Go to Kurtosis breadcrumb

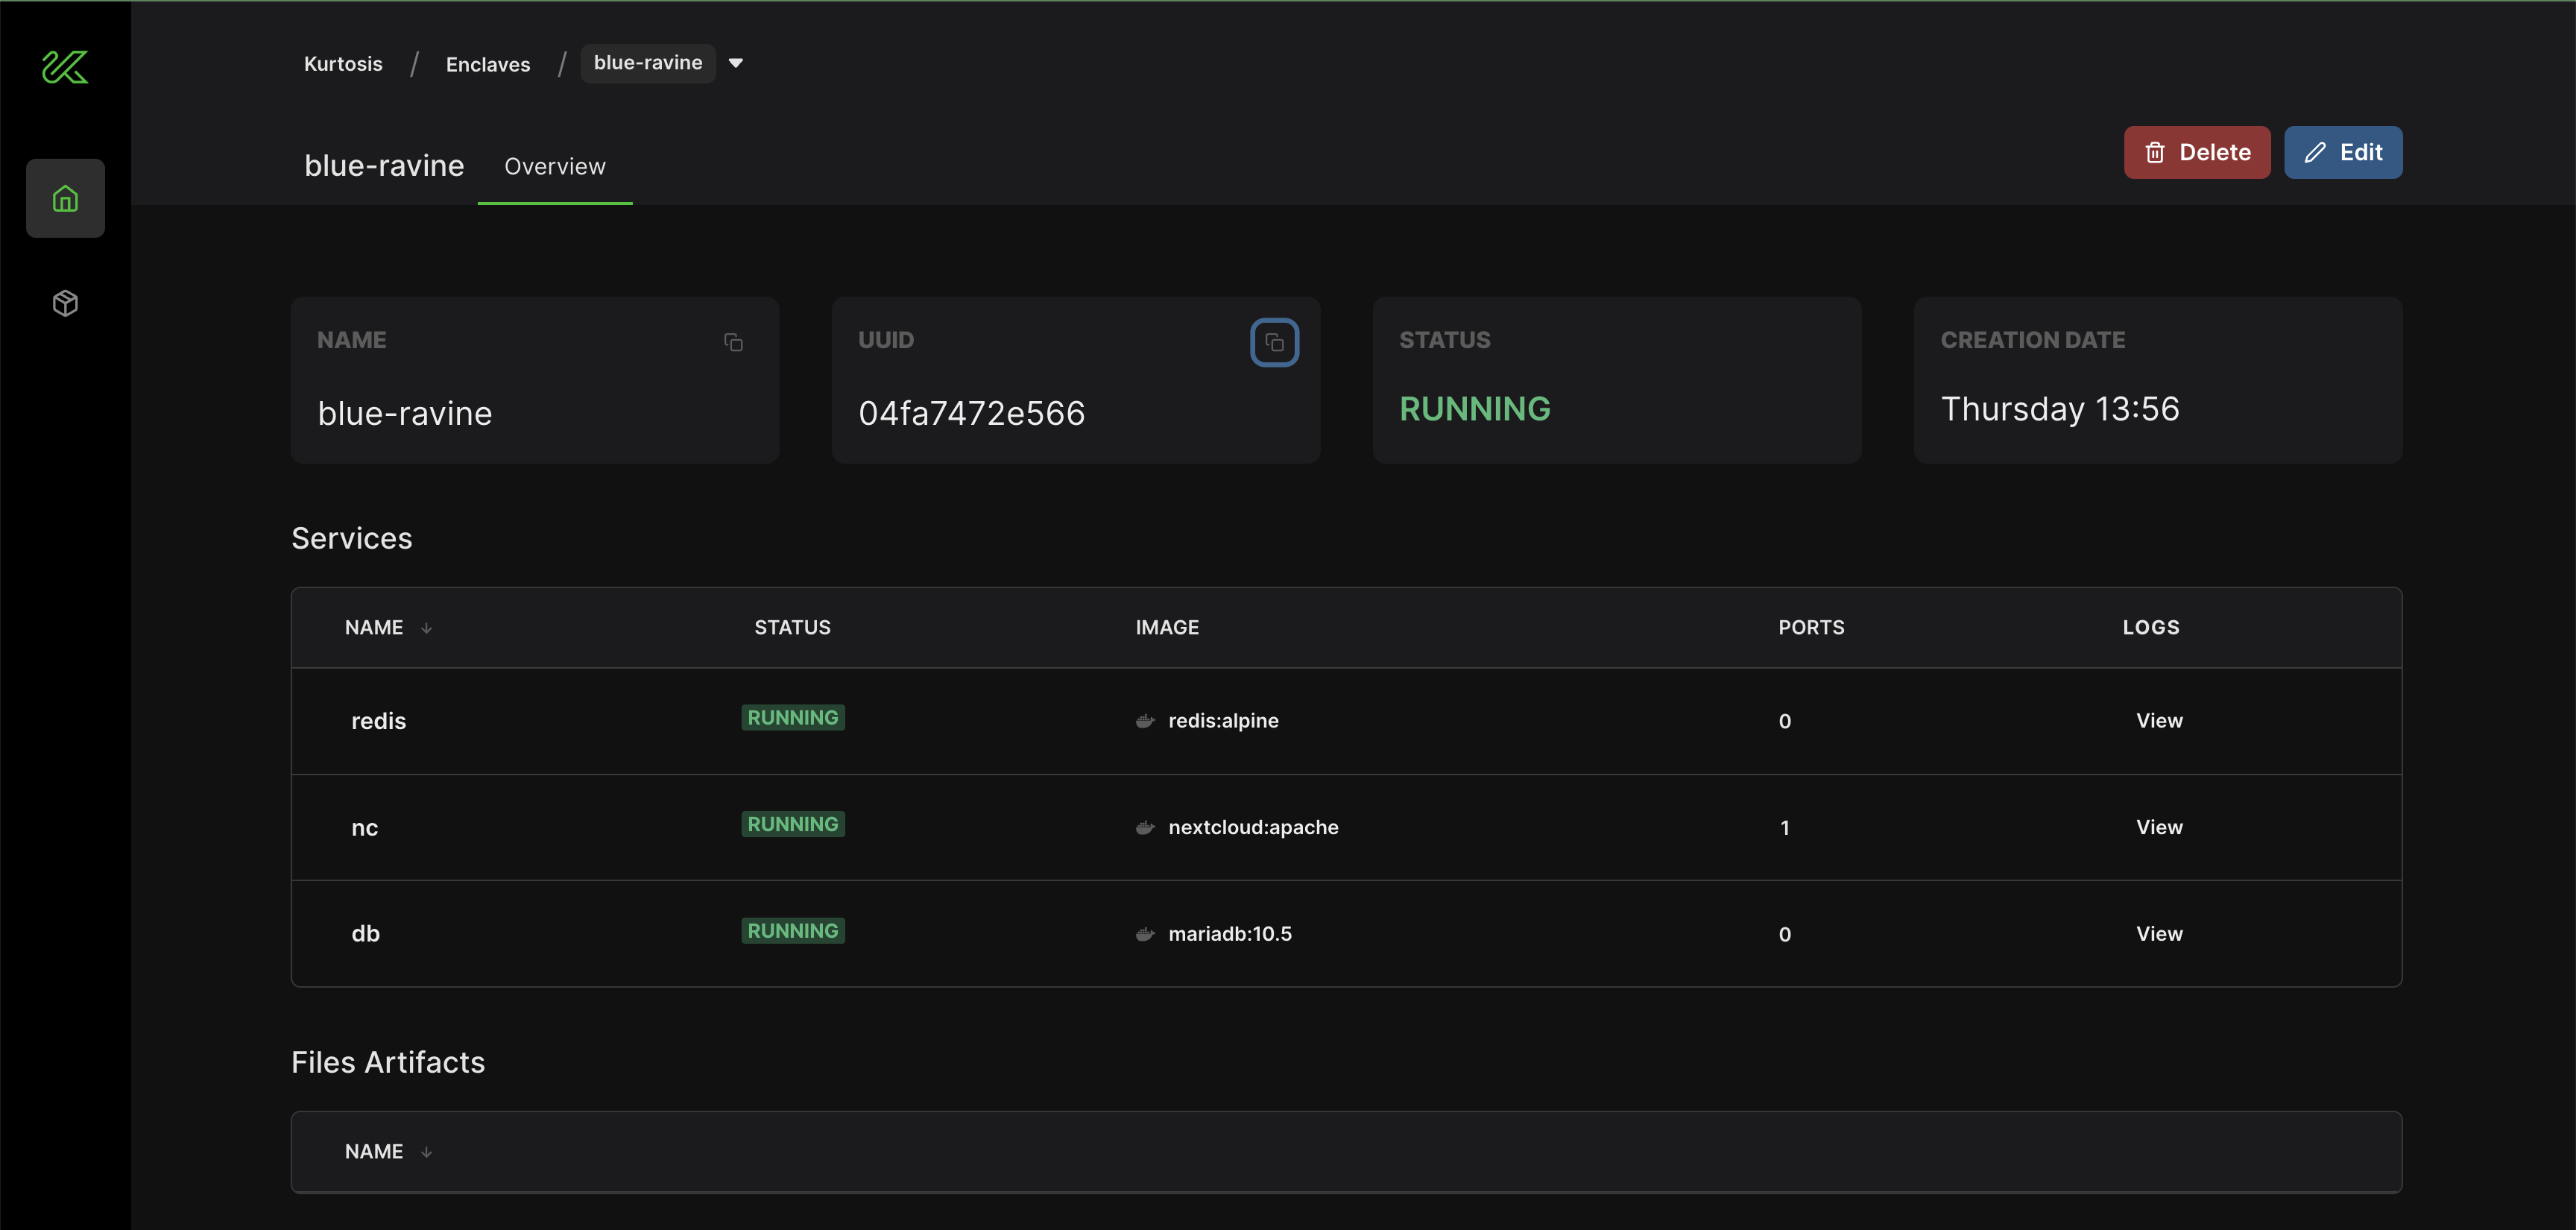[343, 64]
